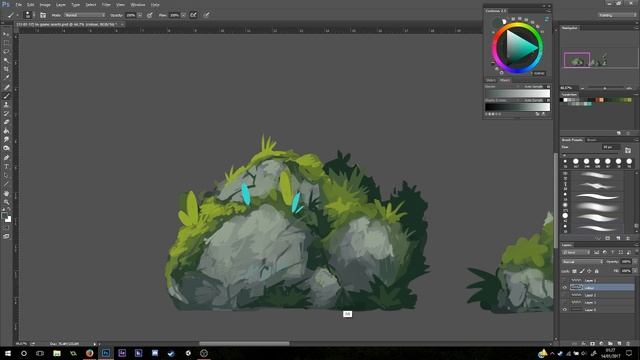The height and width of the screenshot is (360, 640).
Task: Click the document tab title
Action: click(67, 24)
